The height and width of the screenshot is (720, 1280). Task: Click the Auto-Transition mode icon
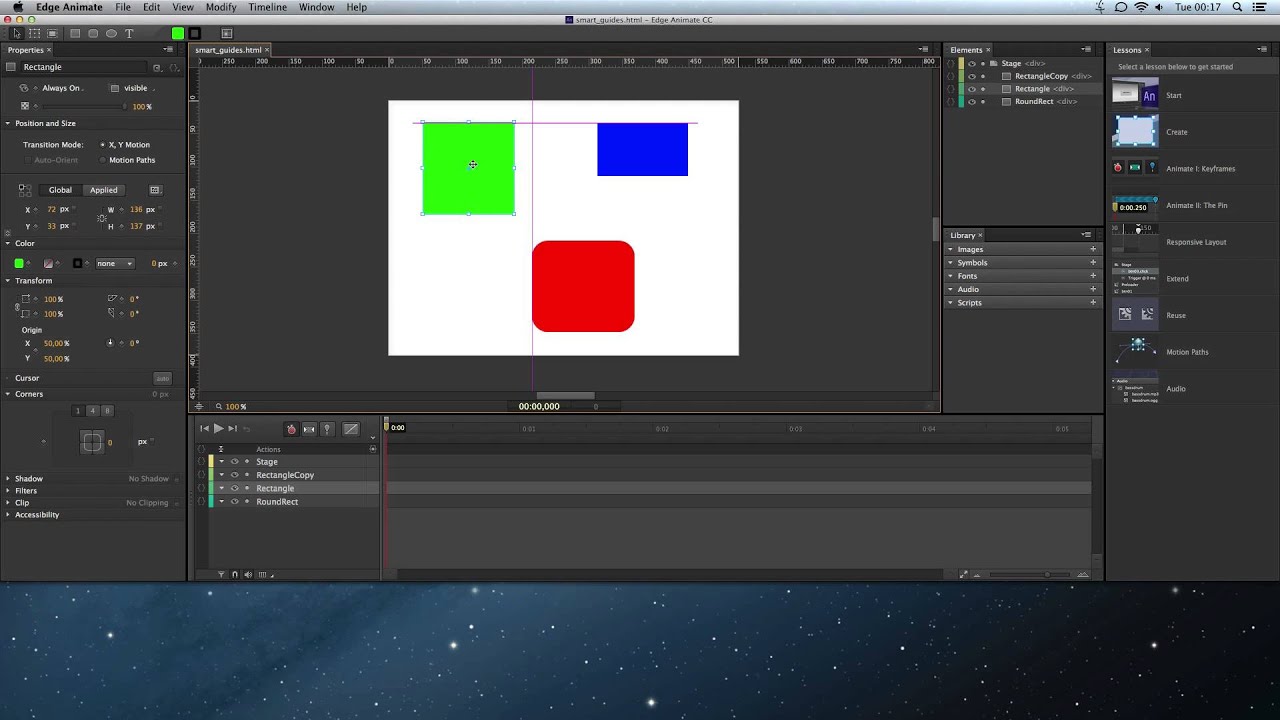(309, 429)
